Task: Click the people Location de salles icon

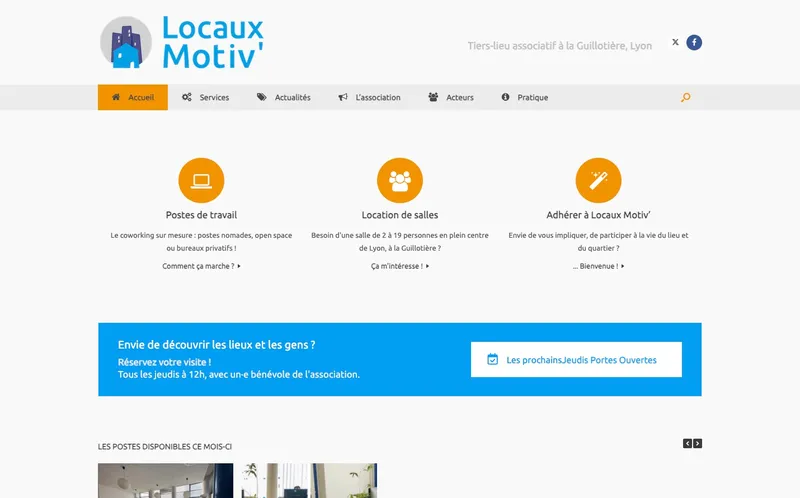Action: pos(400,181)
